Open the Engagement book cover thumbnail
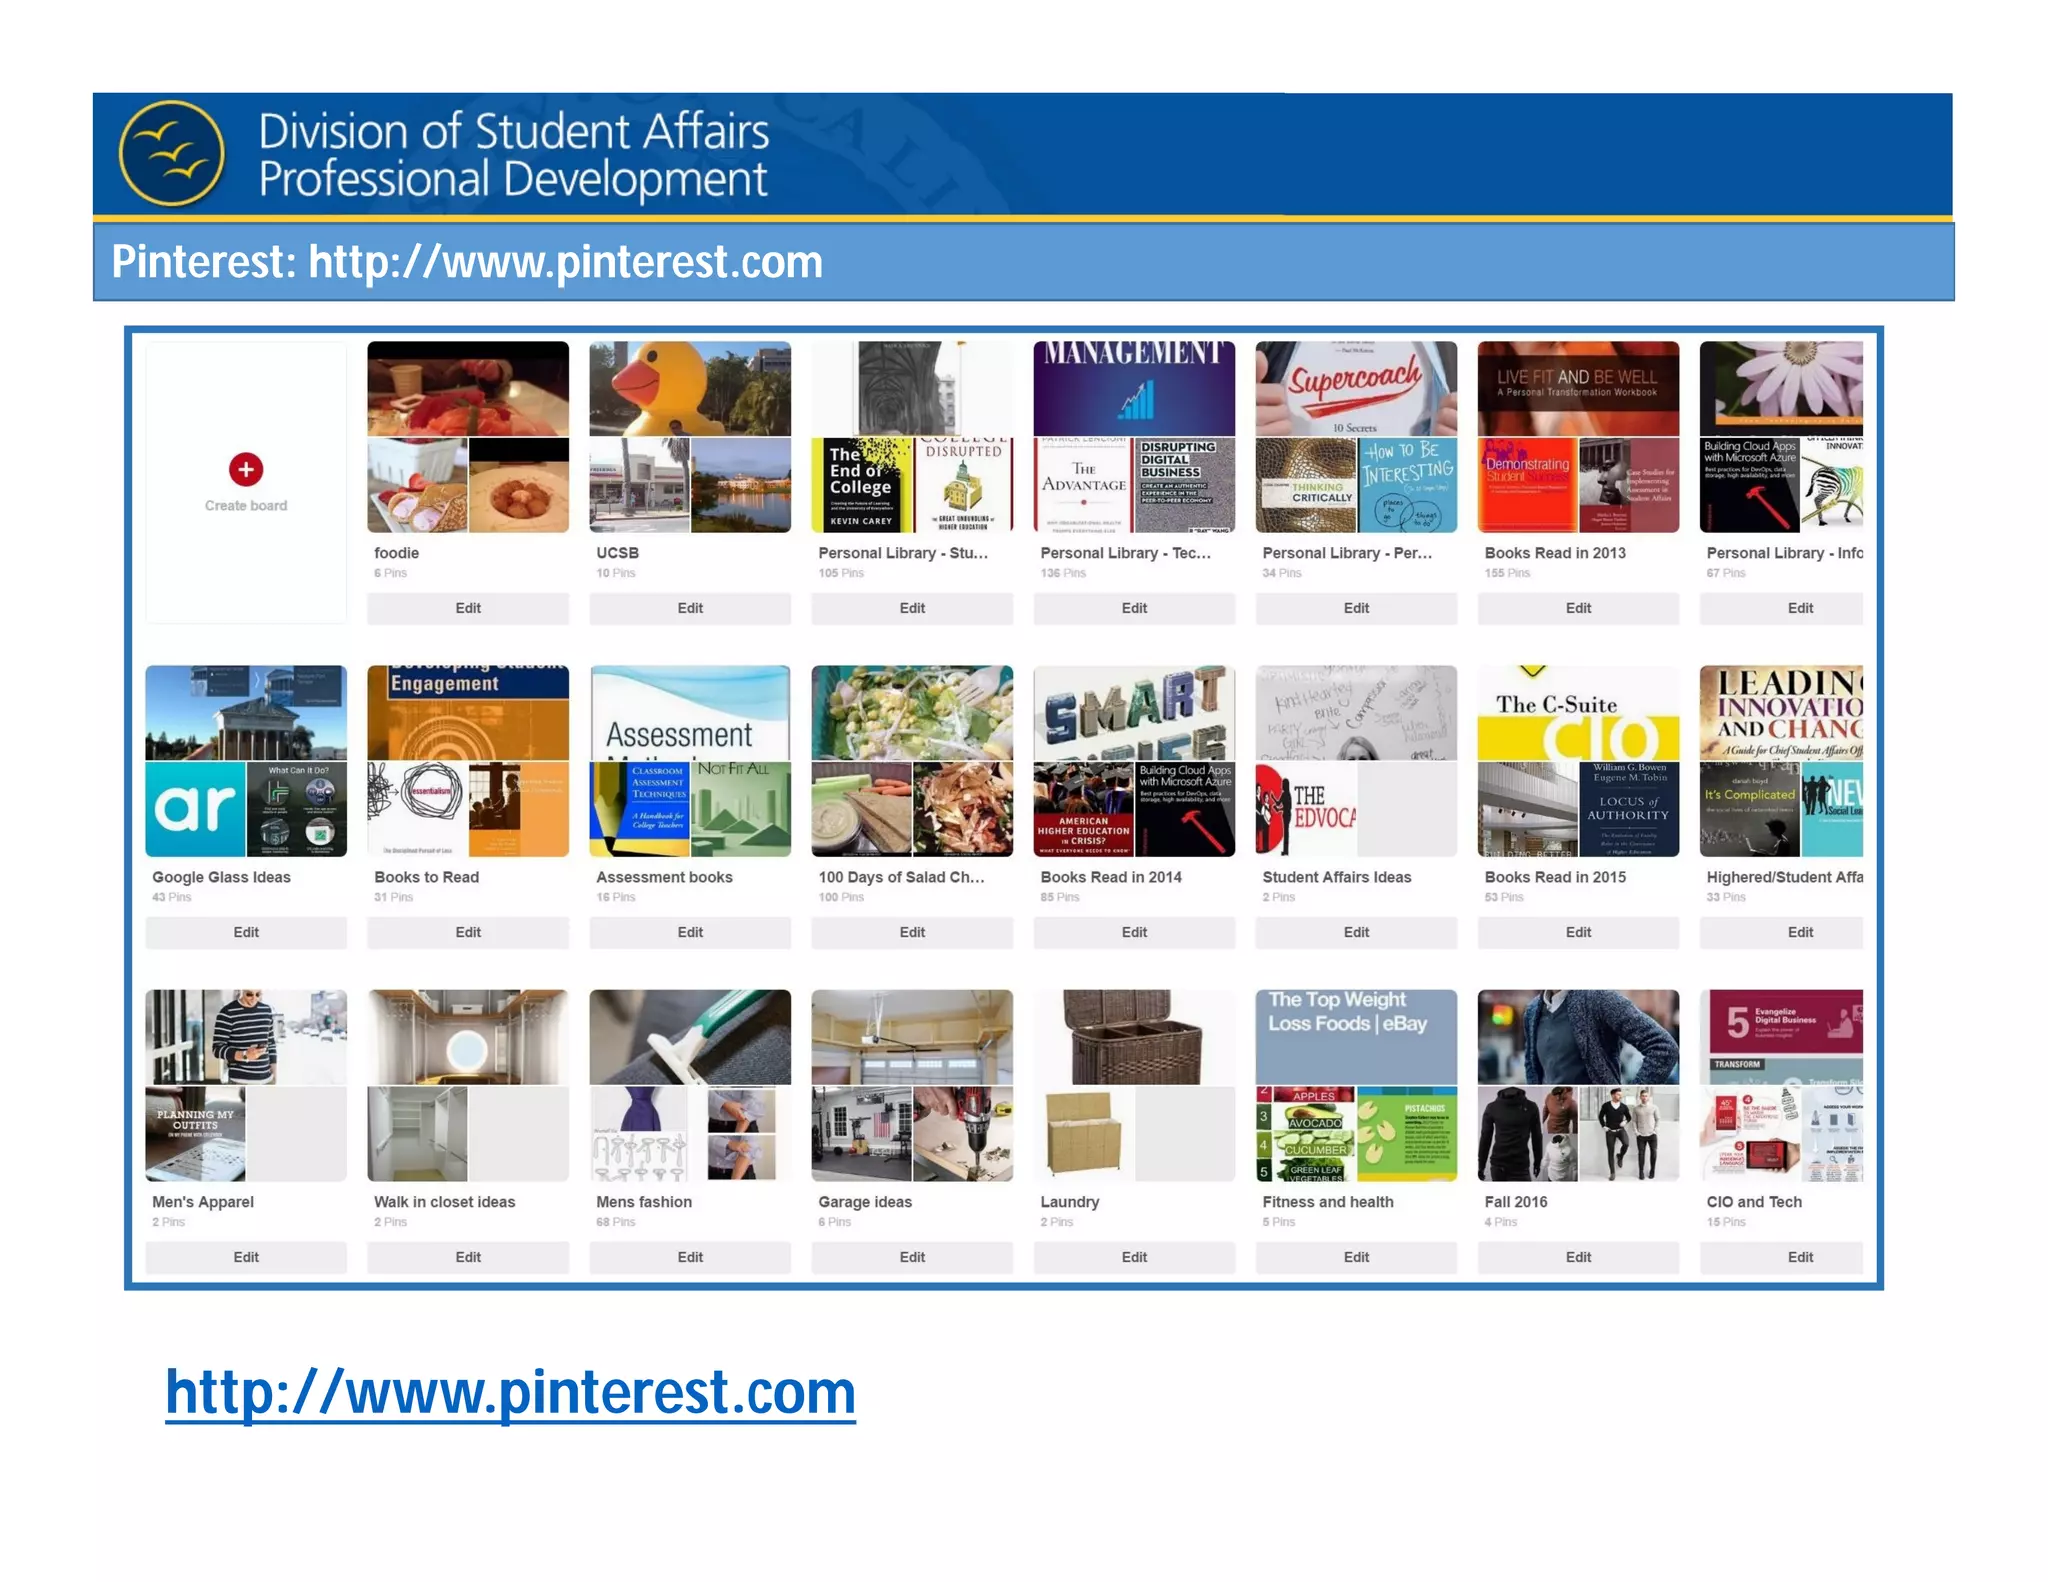The width and height of the screenshot is (2048, 1582). point(468,712)
